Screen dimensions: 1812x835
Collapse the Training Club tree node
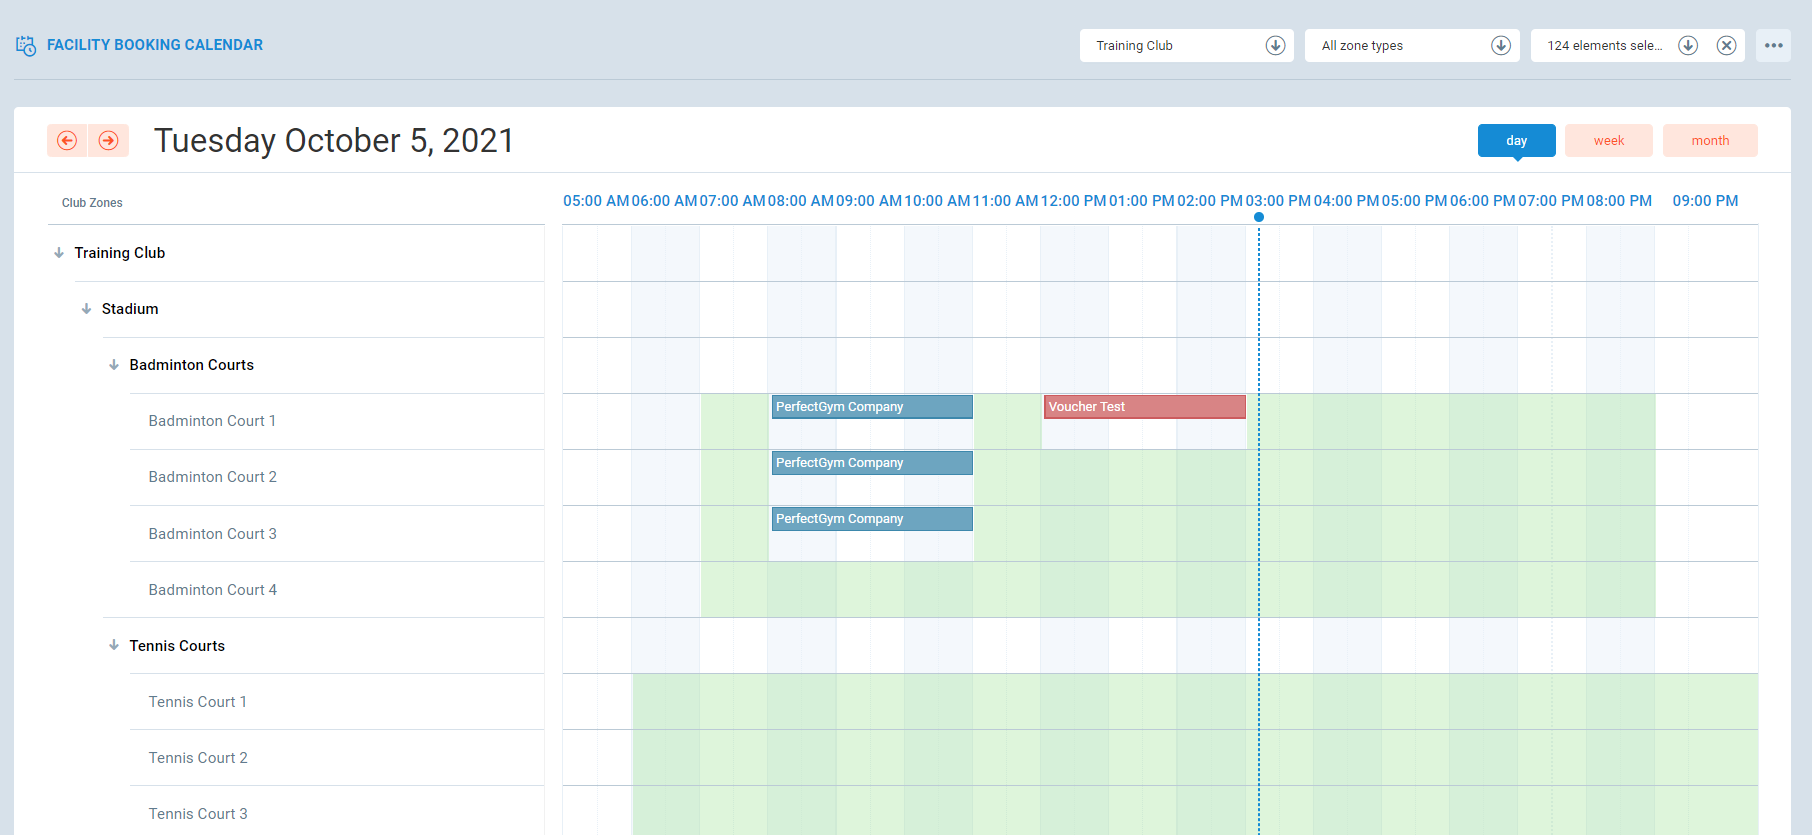pos(59,253)
